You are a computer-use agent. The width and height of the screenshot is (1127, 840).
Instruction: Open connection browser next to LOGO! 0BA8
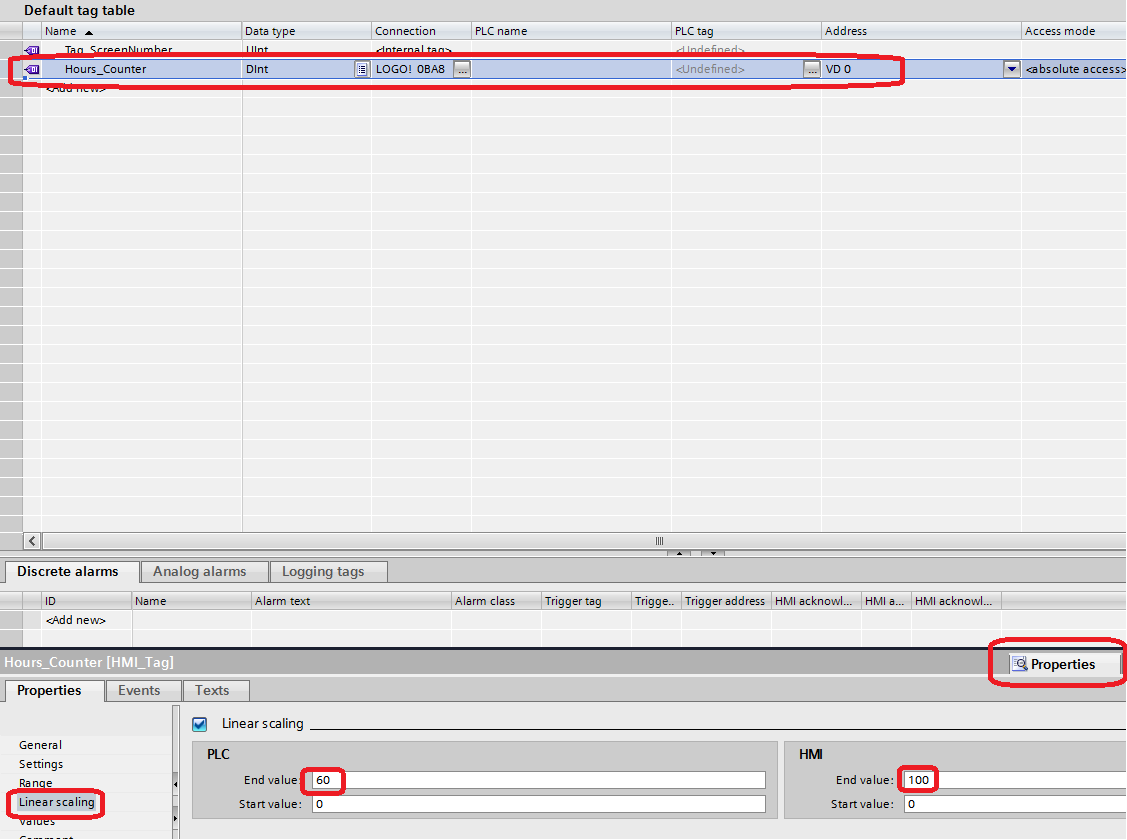pyautogui.click(x=462, y=70)
